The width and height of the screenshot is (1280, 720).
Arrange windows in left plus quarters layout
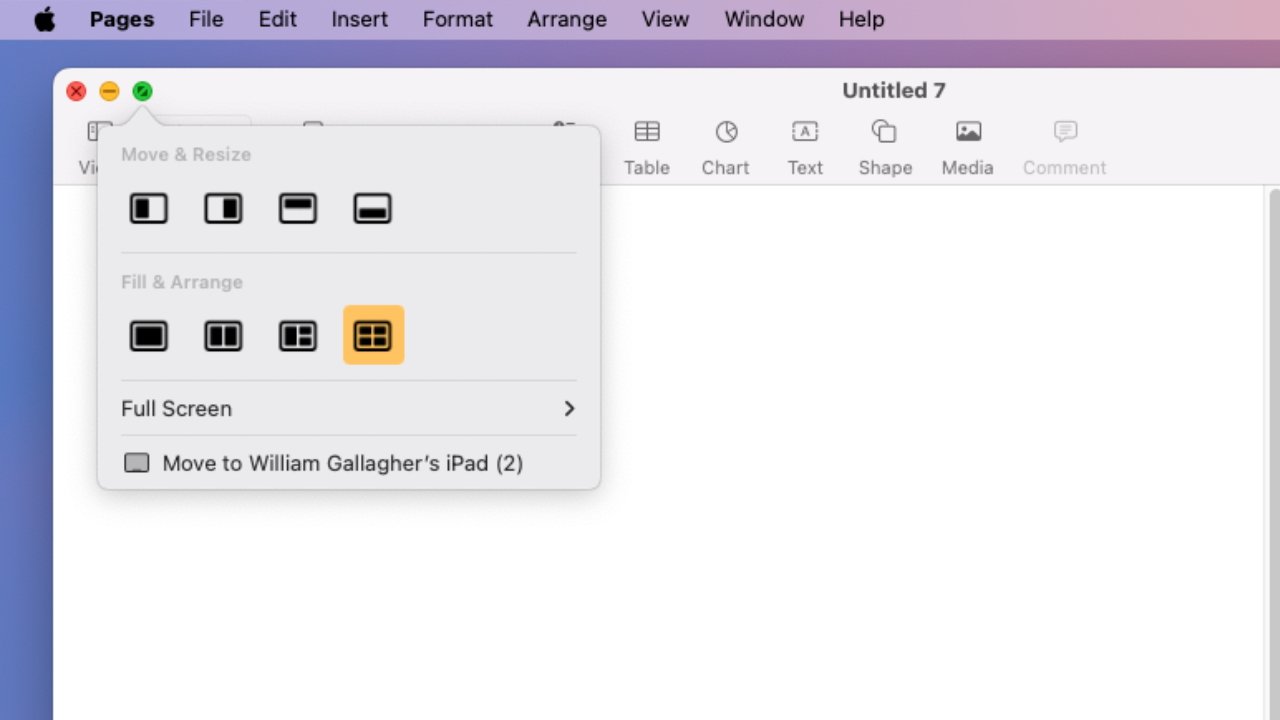pos(298,336)
